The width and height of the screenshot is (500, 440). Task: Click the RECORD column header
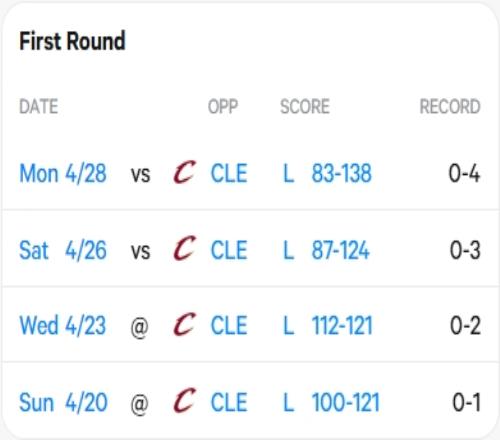tap(450, 107)
